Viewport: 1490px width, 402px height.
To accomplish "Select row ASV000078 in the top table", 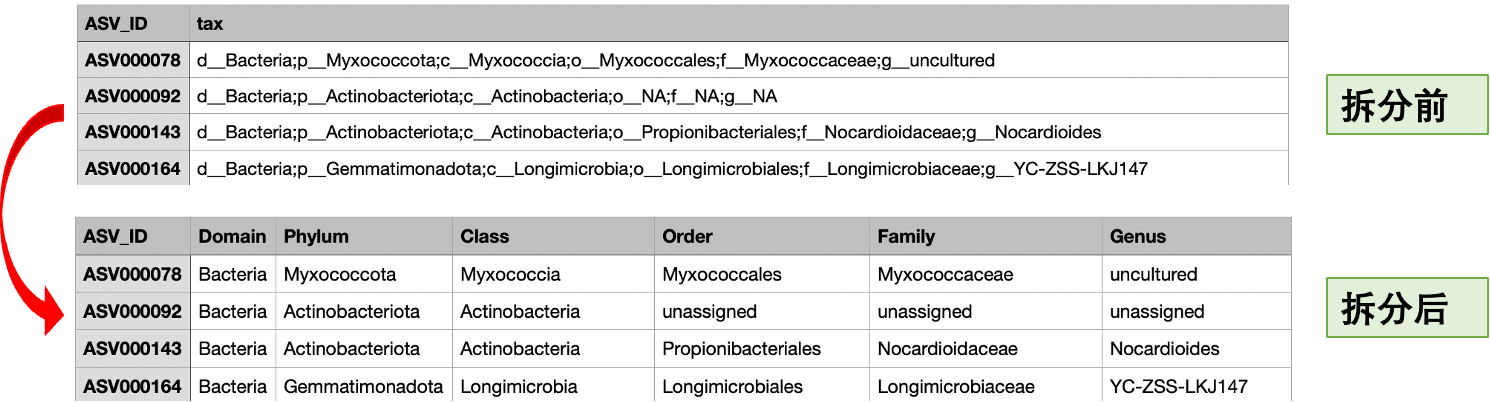I will (x=133, y=61).
